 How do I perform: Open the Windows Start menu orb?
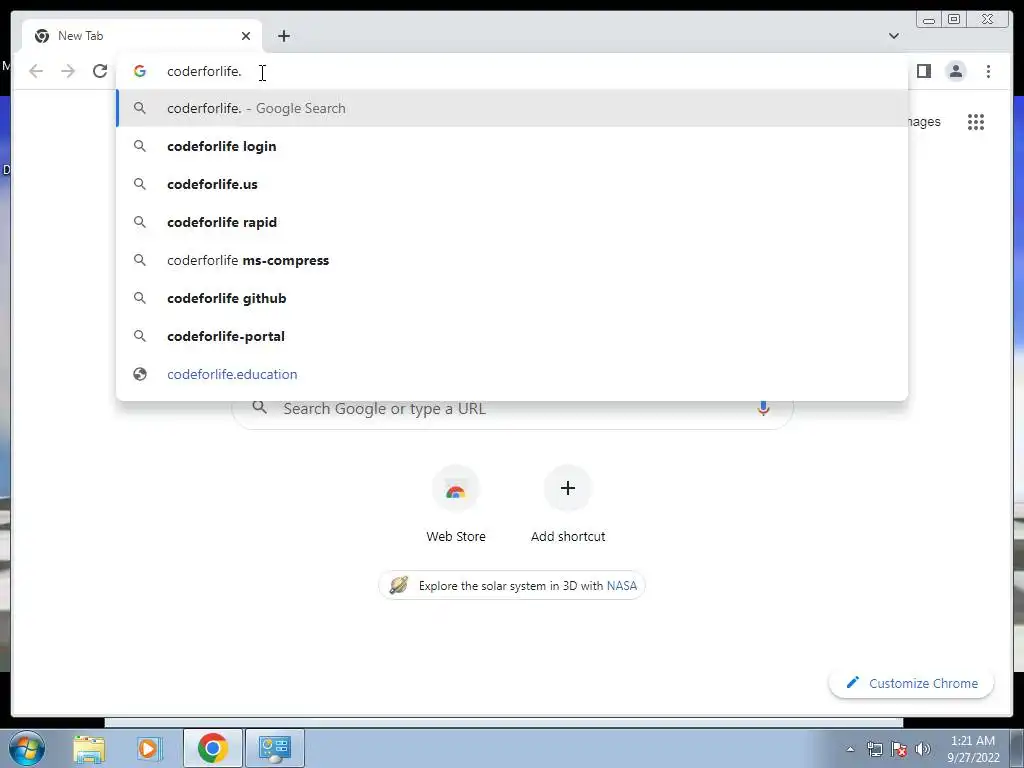[x=27, y=748]
